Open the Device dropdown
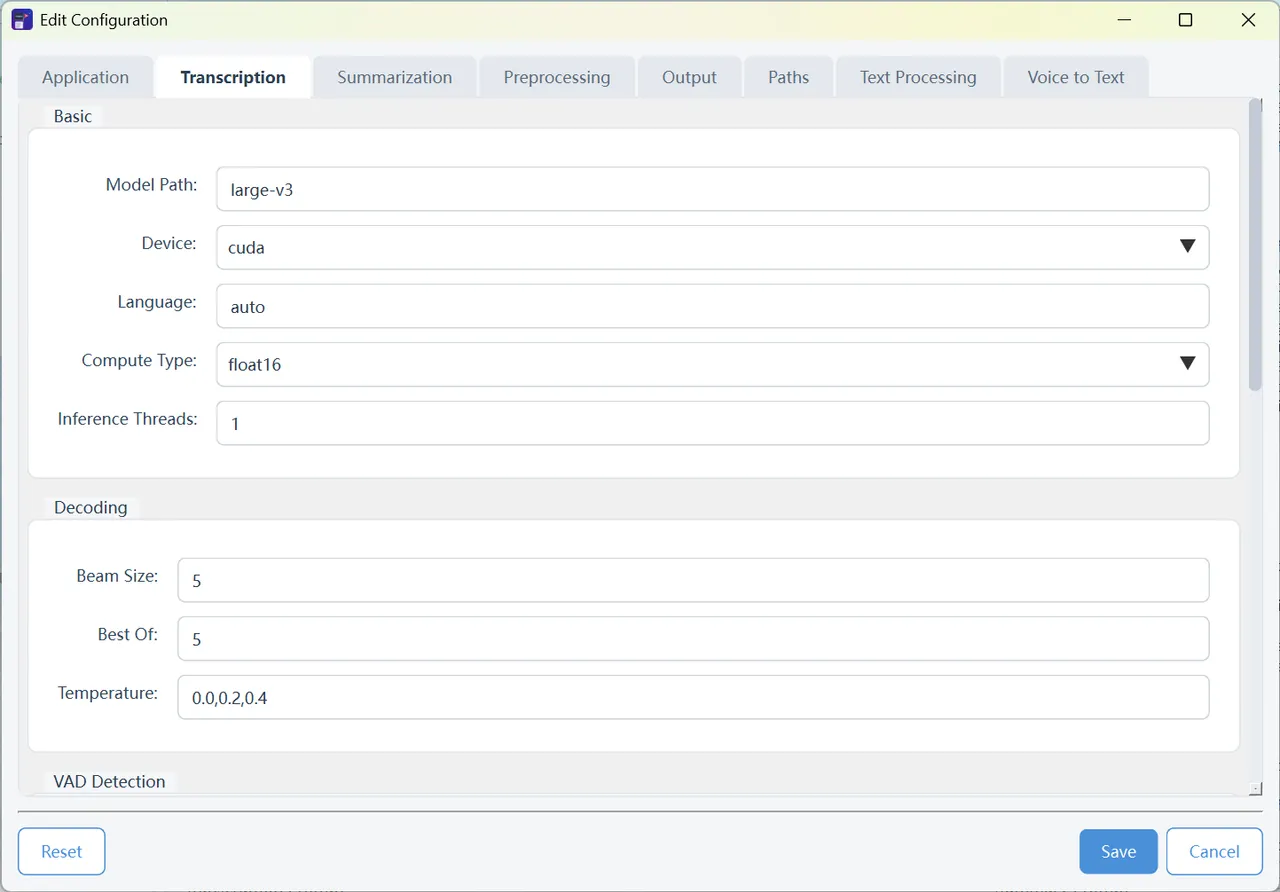Viewport: 1280px width, 892px height. [x=713, y=247]
